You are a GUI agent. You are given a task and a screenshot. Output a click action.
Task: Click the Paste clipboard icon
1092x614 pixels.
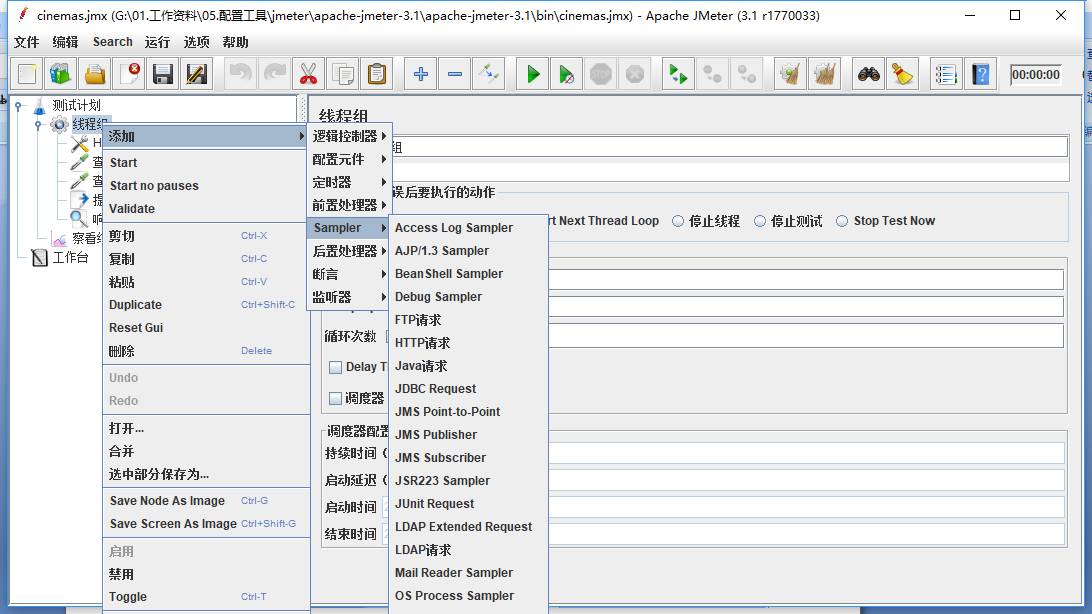[377, 74]
